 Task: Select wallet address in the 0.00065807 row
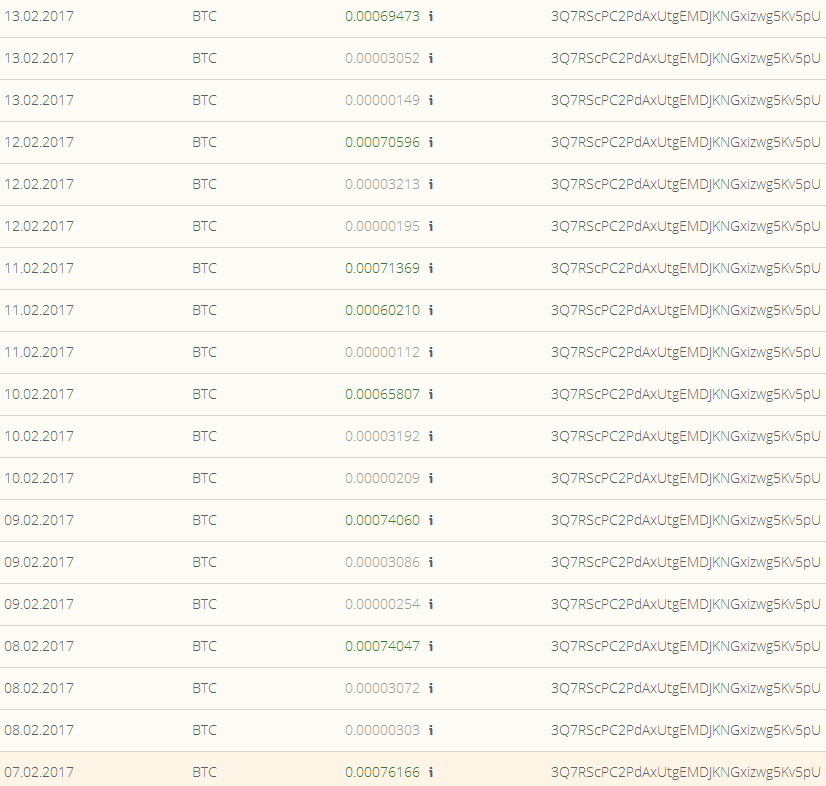[686, 394]
